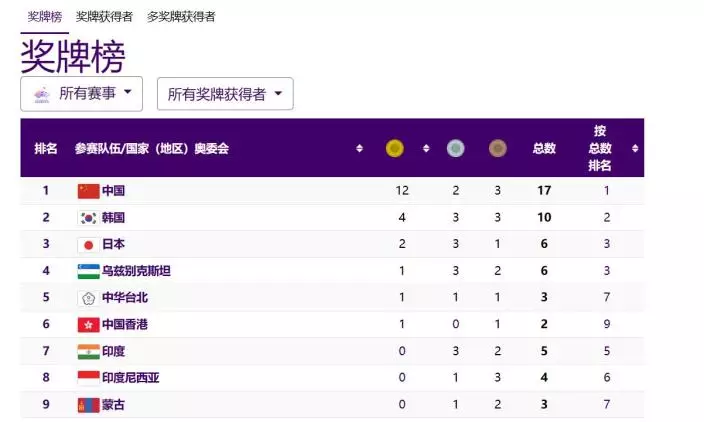Switch to the 奖牌获得者 tab
704x422 pixels.
coord(104,16)
